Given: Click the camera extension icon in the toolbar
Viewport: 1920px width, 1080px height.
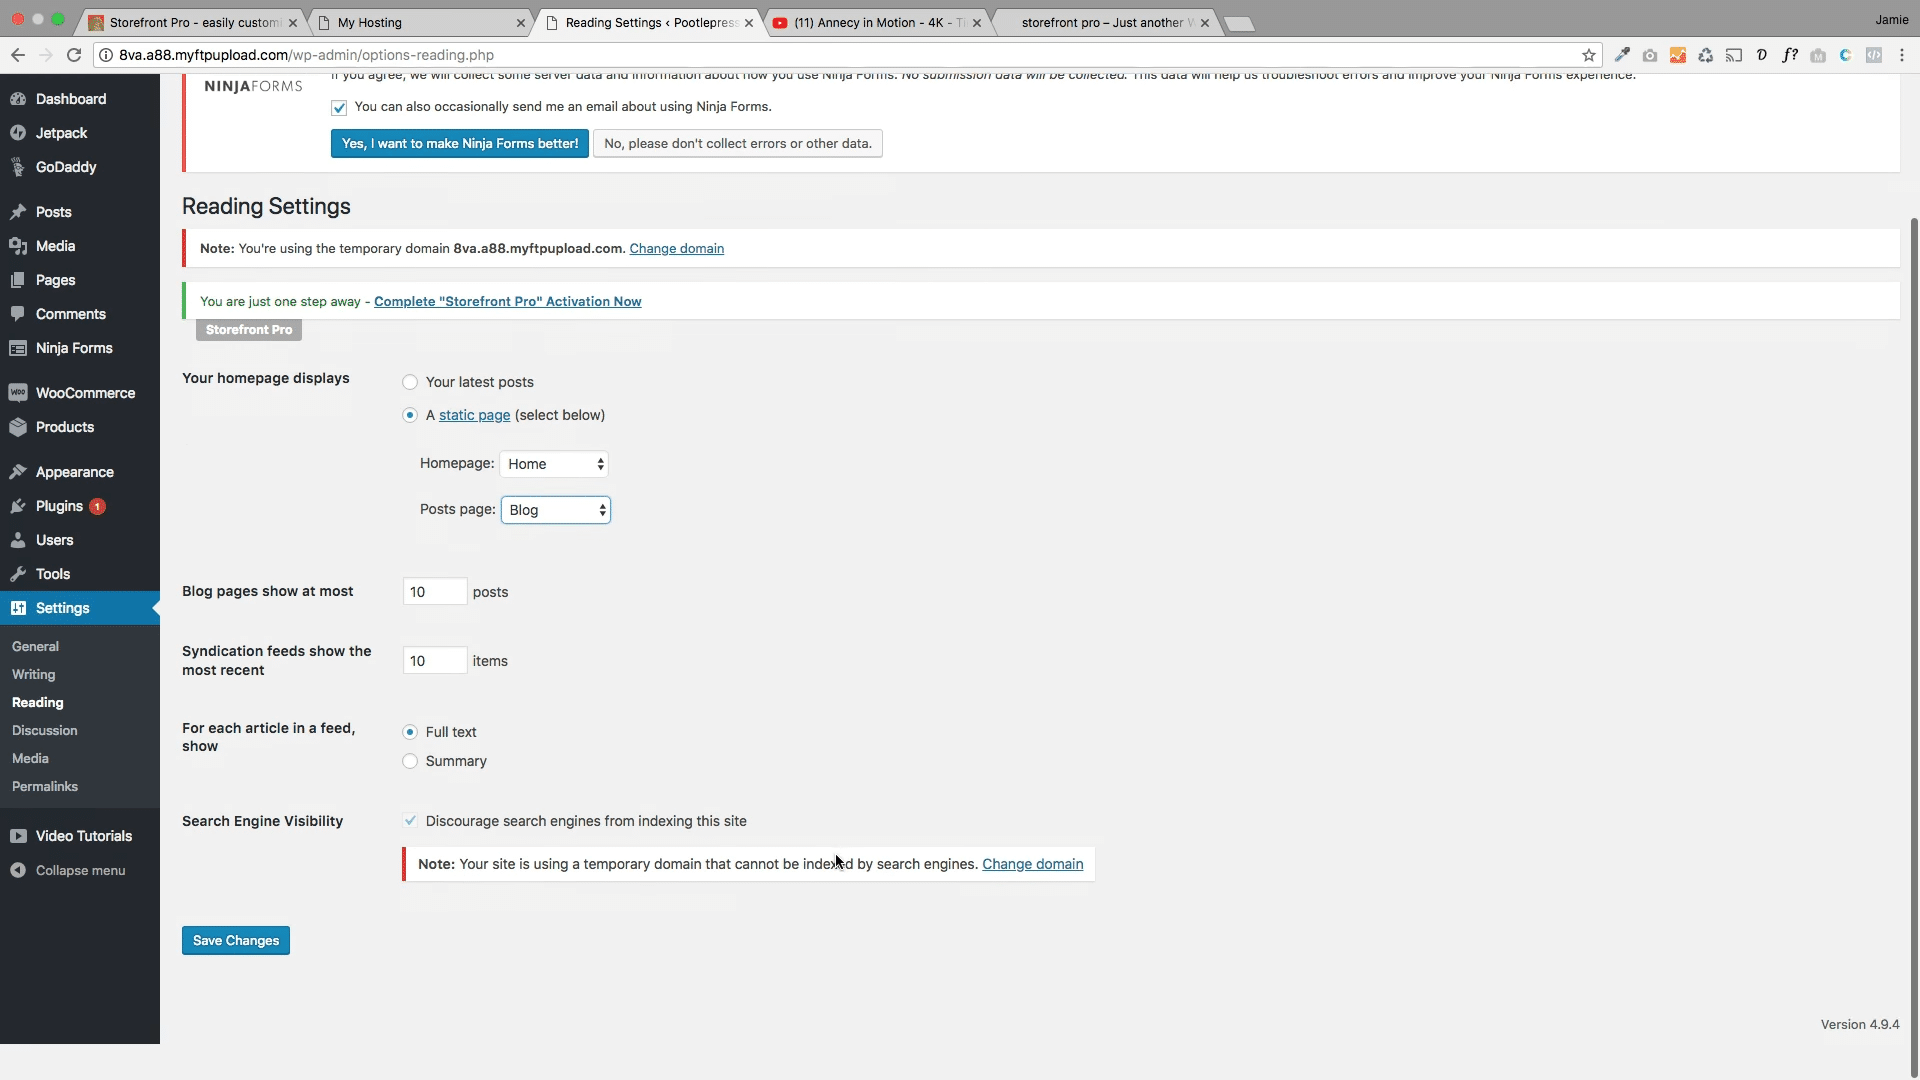Looking at the screenshot, I should pos(1650,55).
